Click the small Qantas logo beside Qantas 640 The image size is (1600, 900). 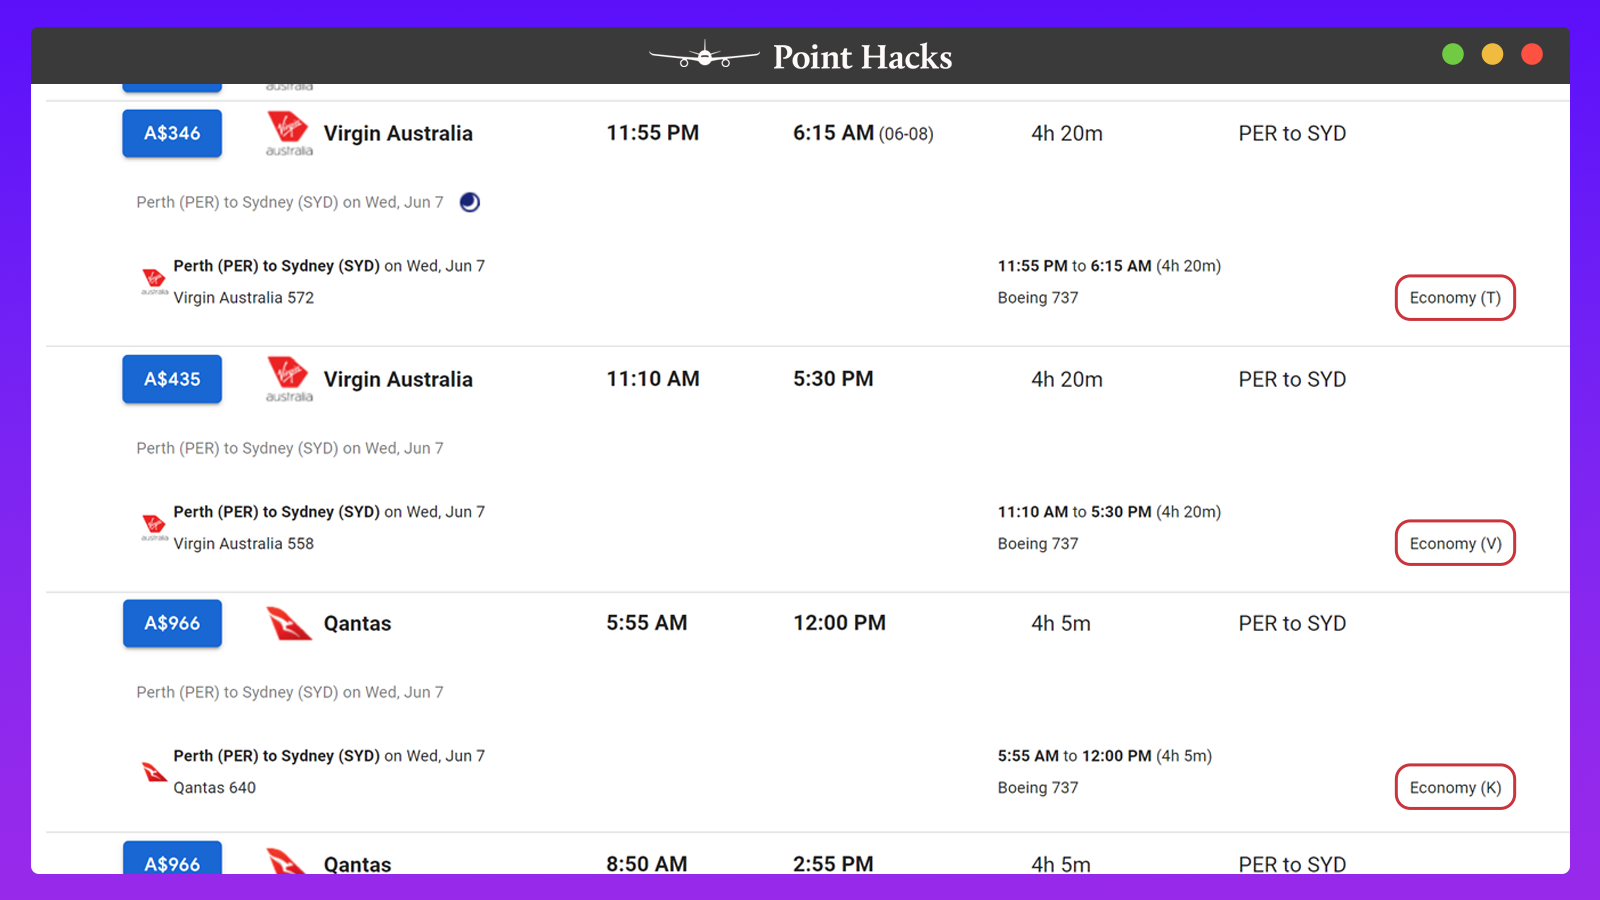(x=154, y=772)
